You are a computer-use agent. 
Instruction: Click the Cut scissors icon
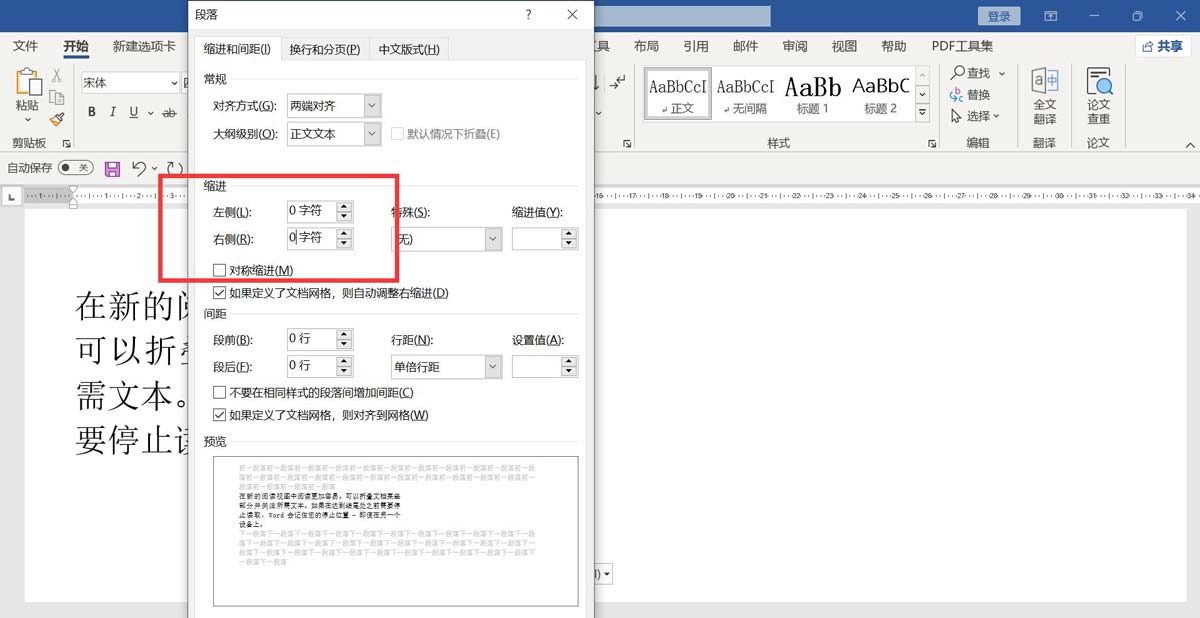pyautogui.click(x=57, y=75)
